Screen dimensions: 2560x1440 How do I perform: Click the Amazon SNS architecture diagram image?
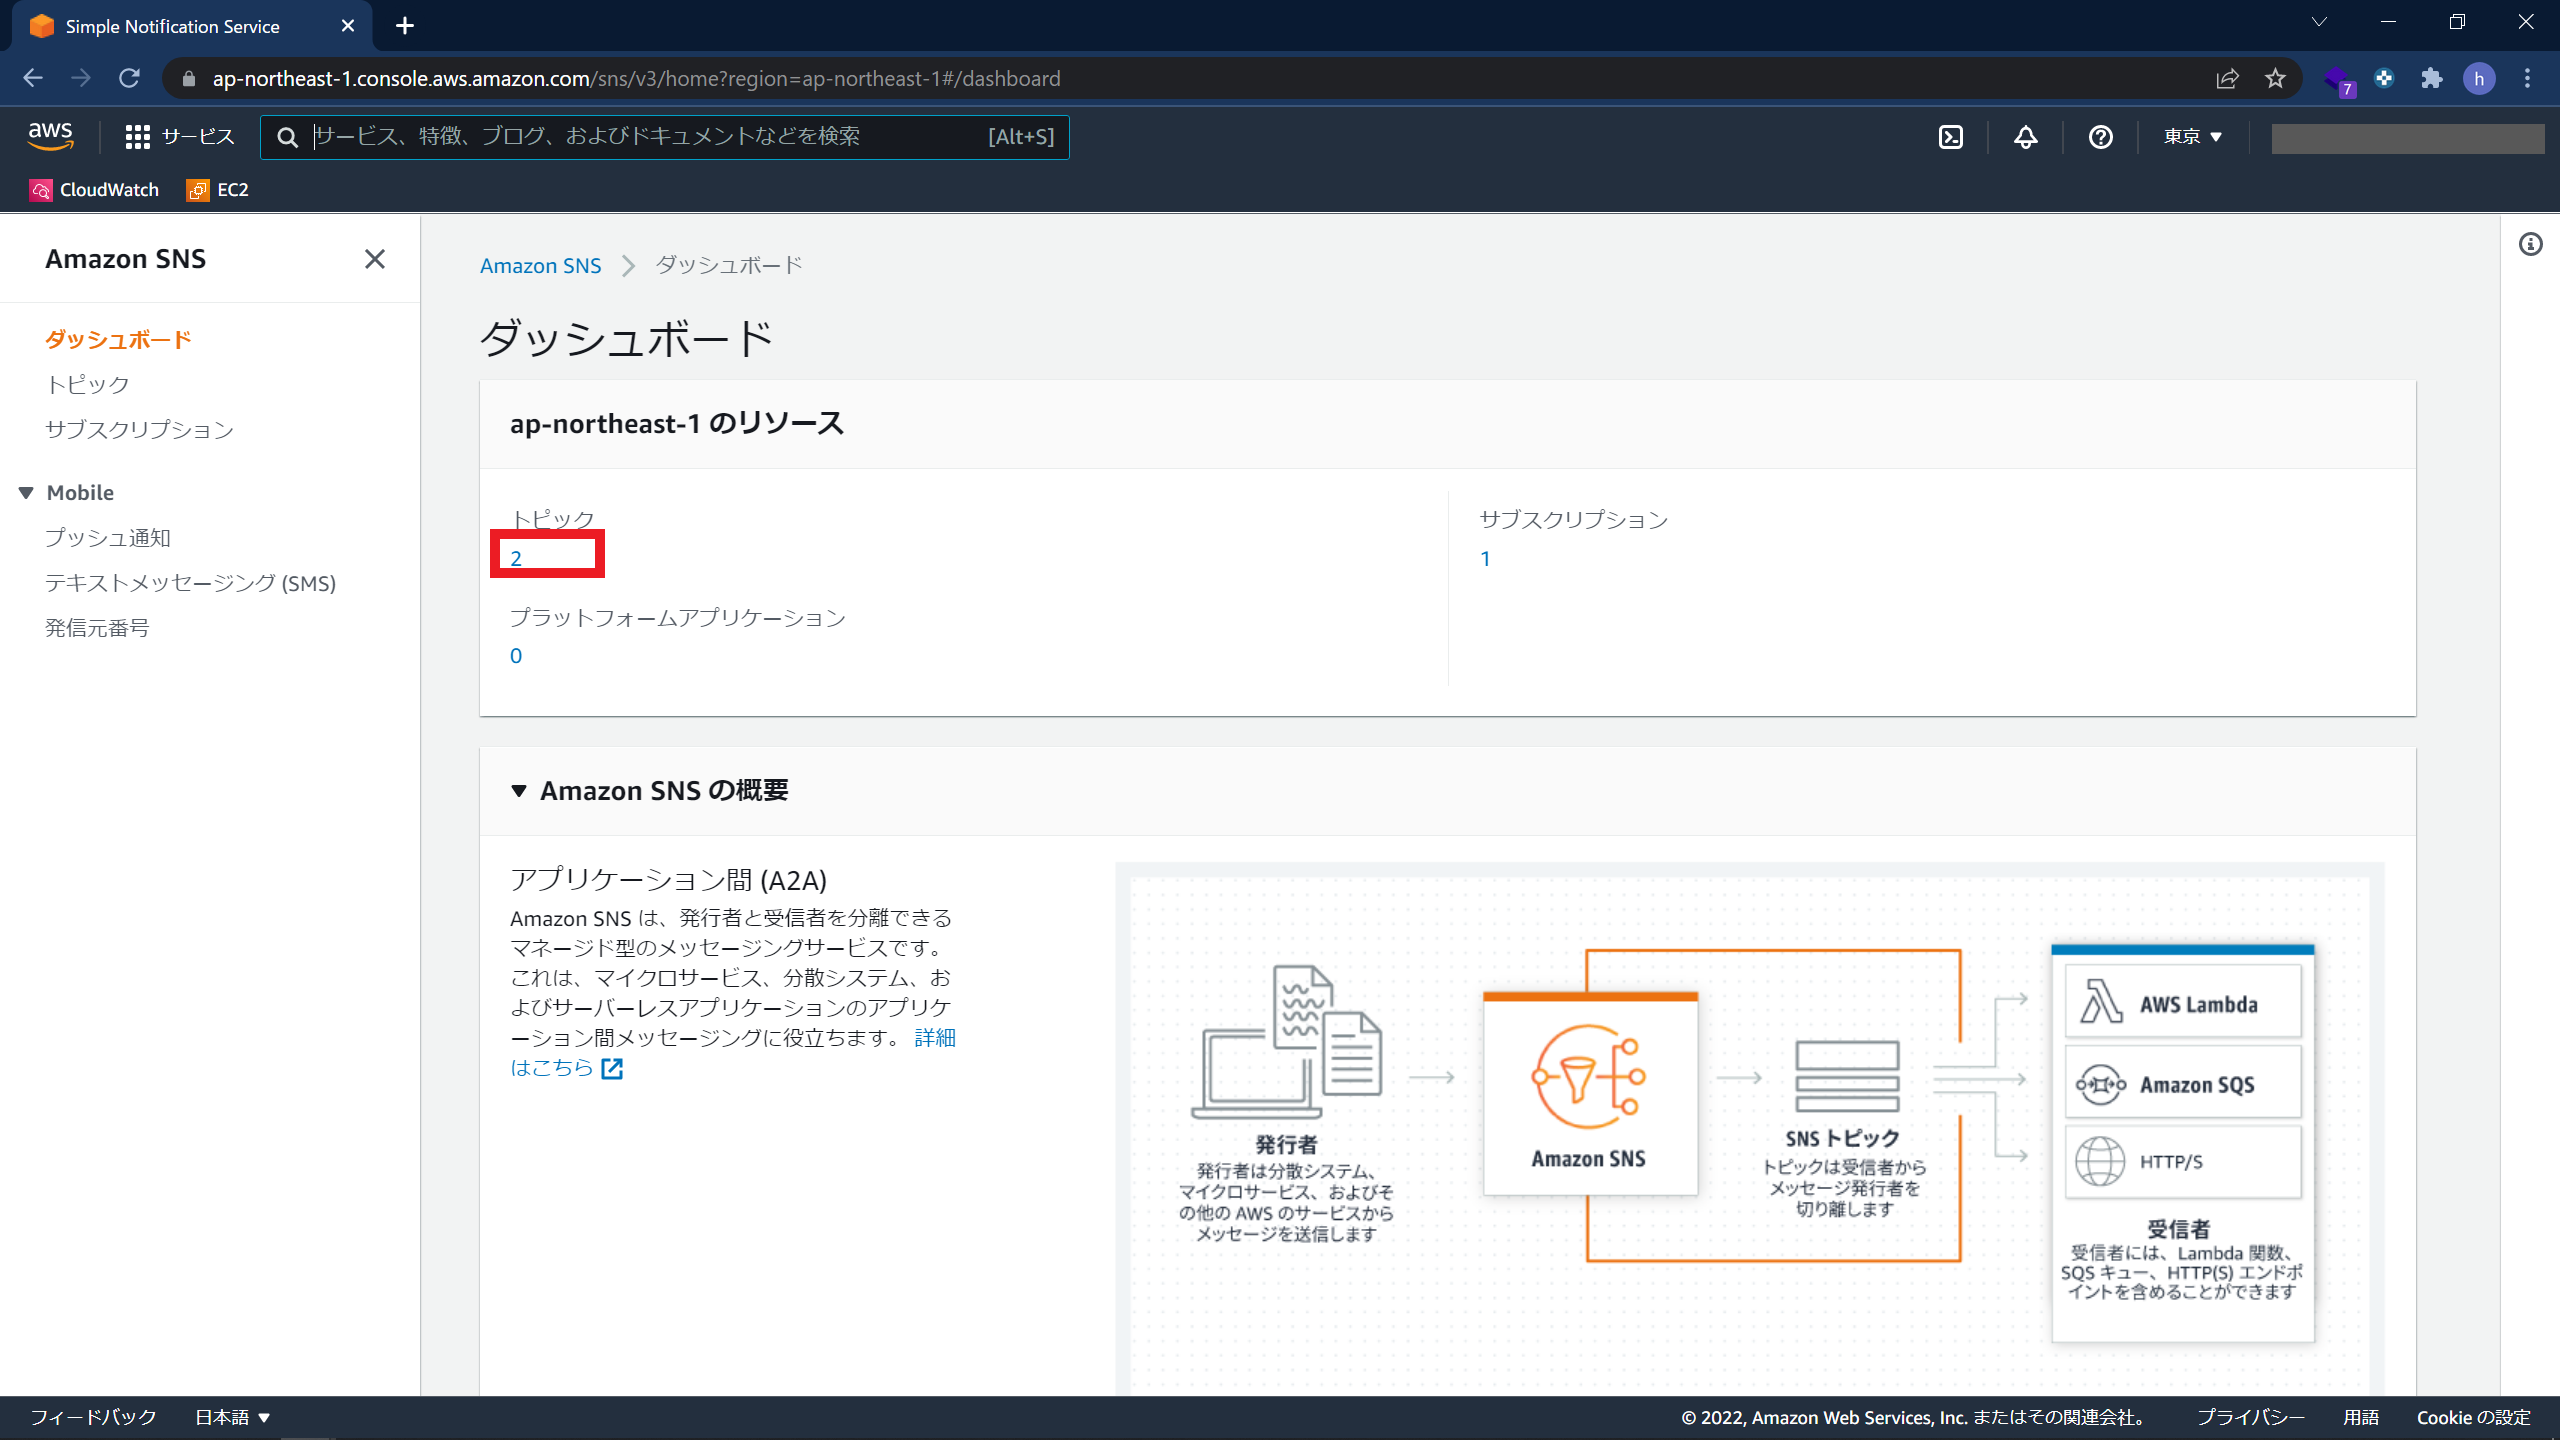click(1749, 1130)
